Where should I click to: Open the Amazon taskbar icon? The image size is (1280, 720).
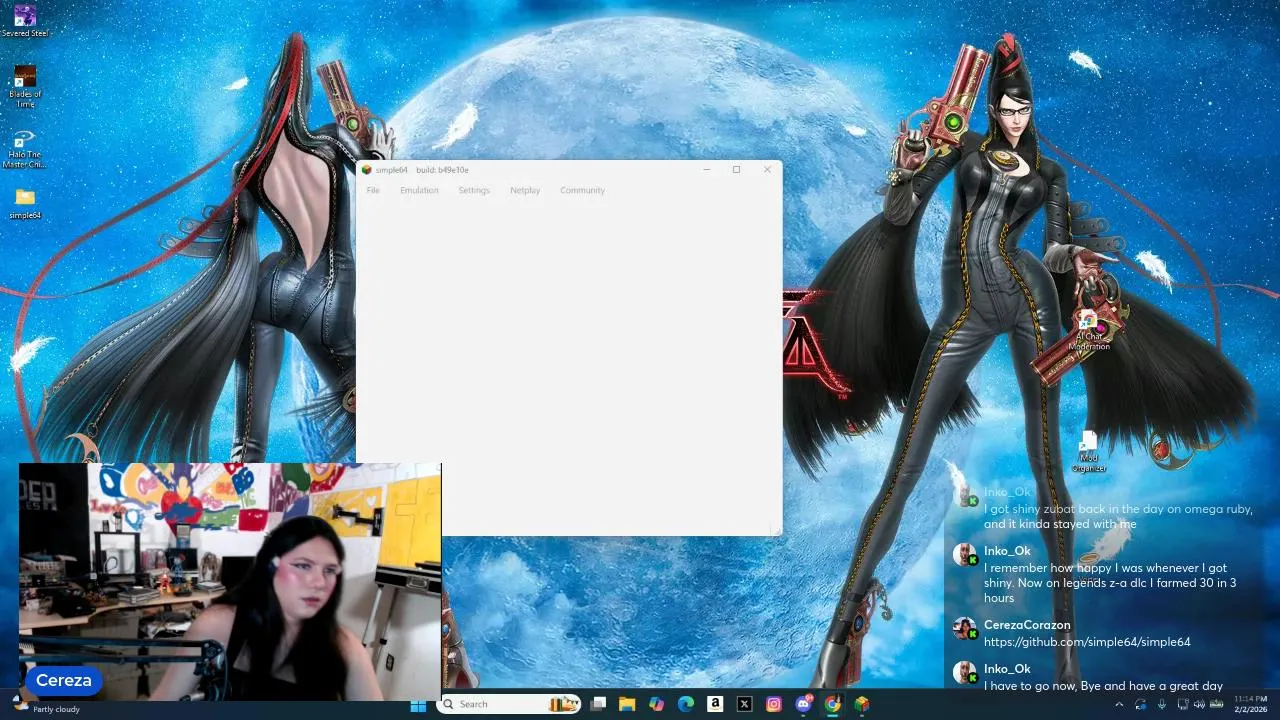(715, 704)
